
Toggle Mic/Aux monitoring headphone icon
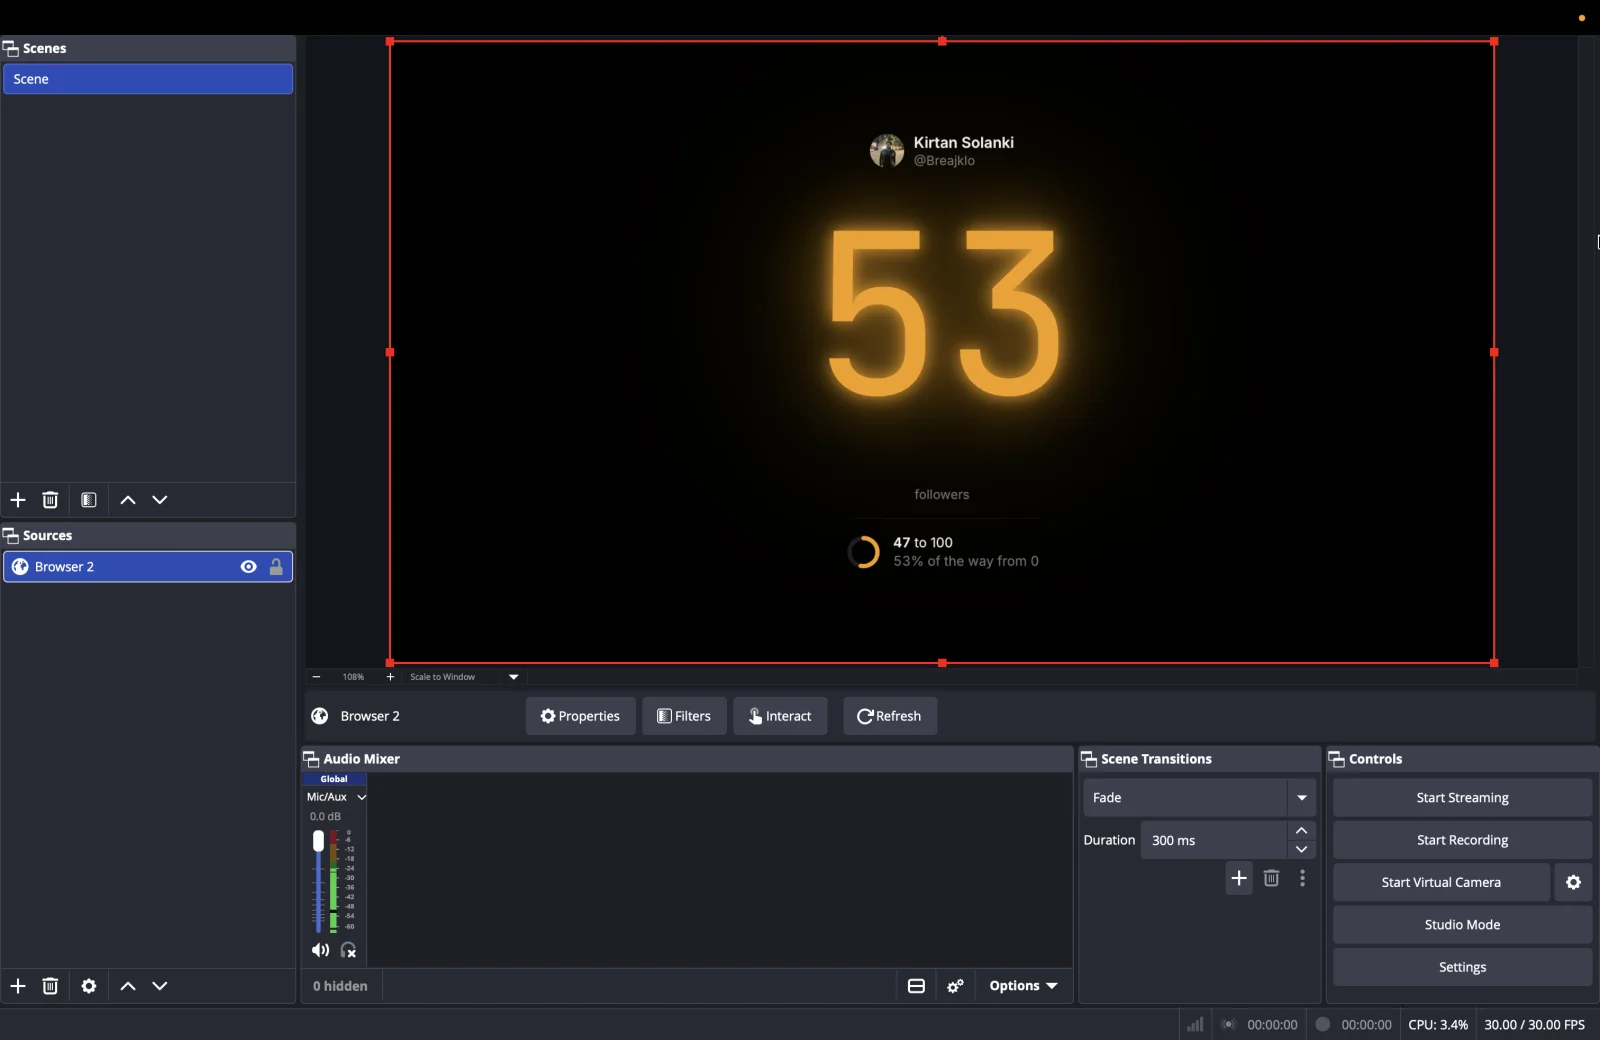(348, 950)
